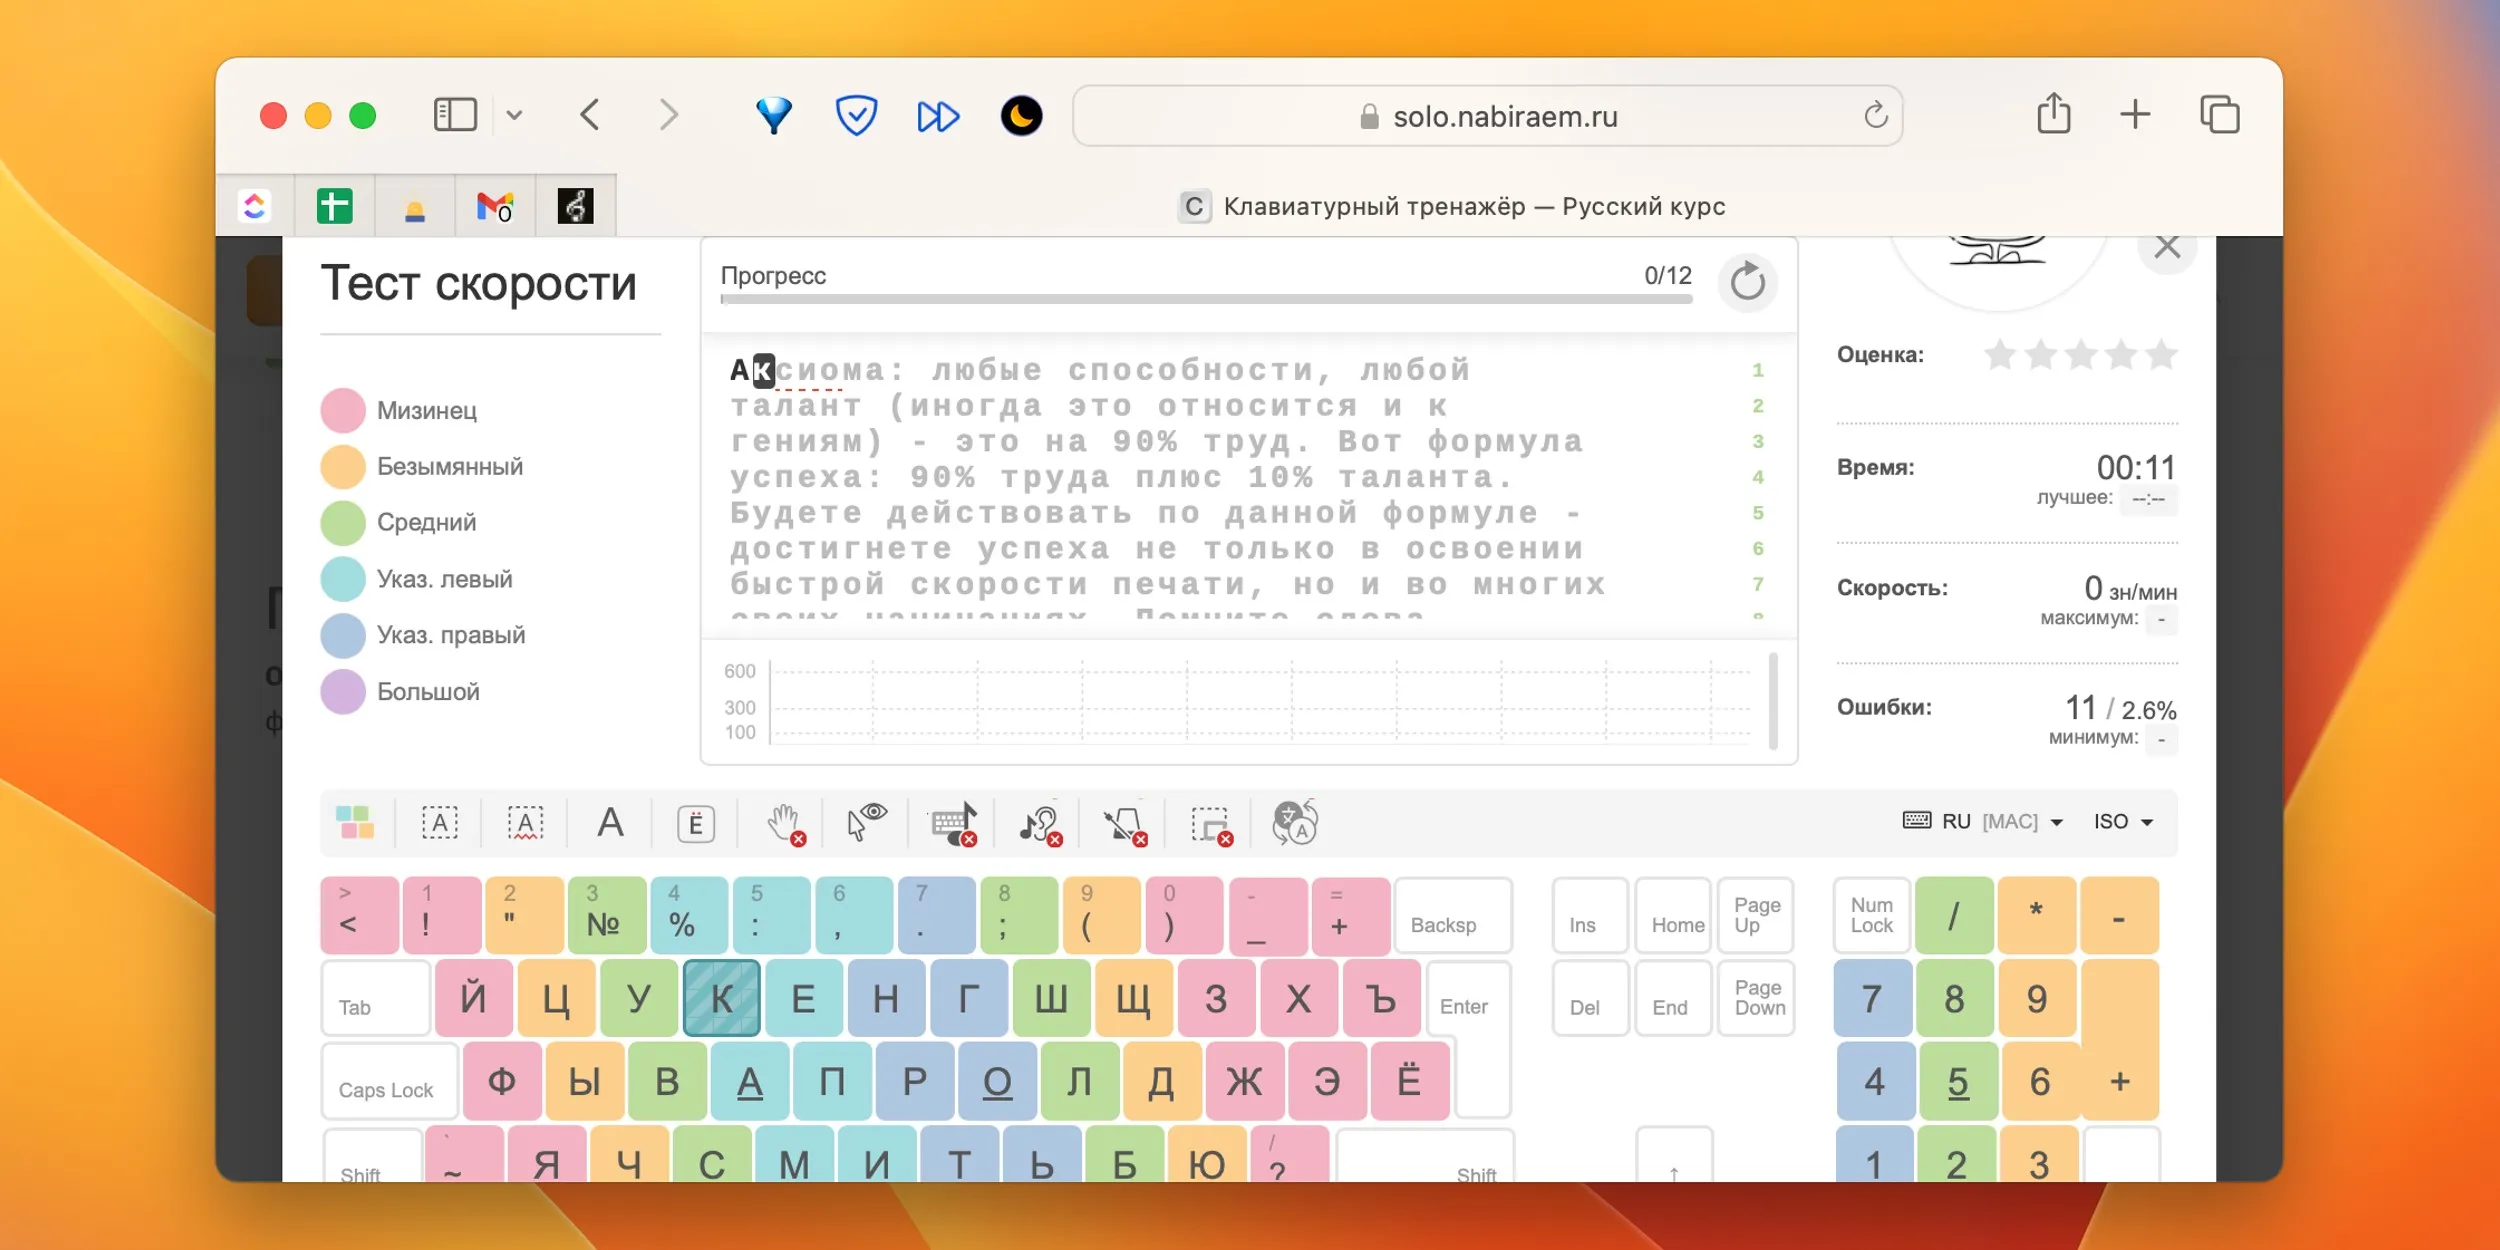Click the О key on home row
The height and width of the screenshot is (1250, 2500).
(x=996, y=1081)
